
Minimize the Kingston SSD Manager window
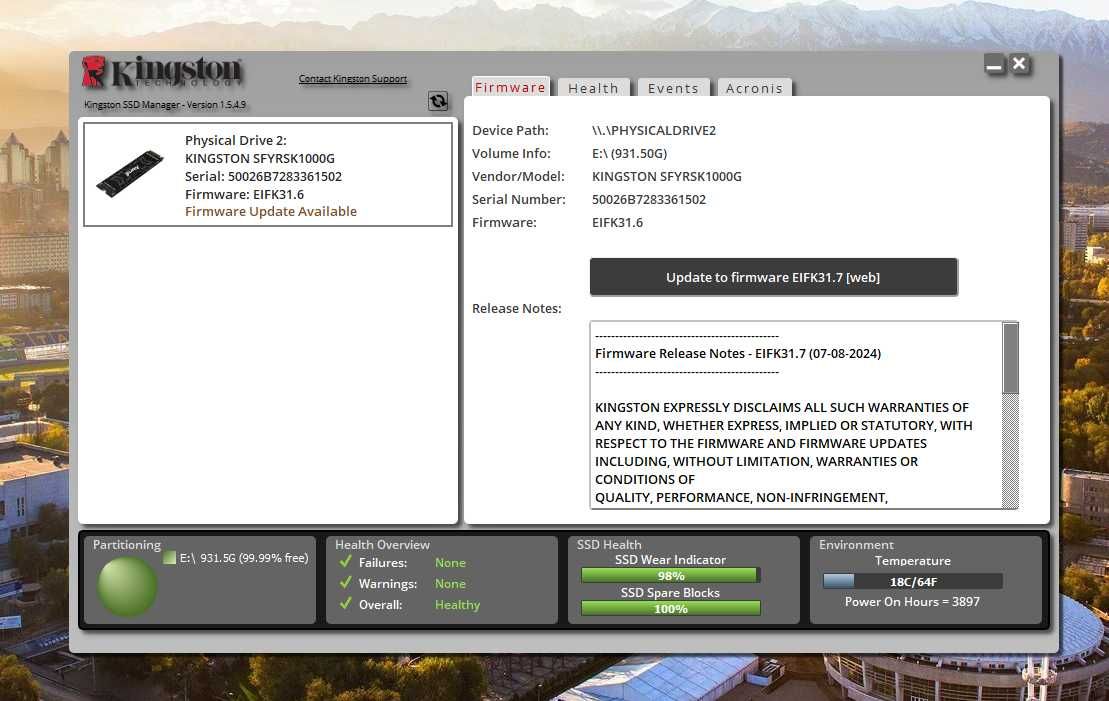[994, 65]
